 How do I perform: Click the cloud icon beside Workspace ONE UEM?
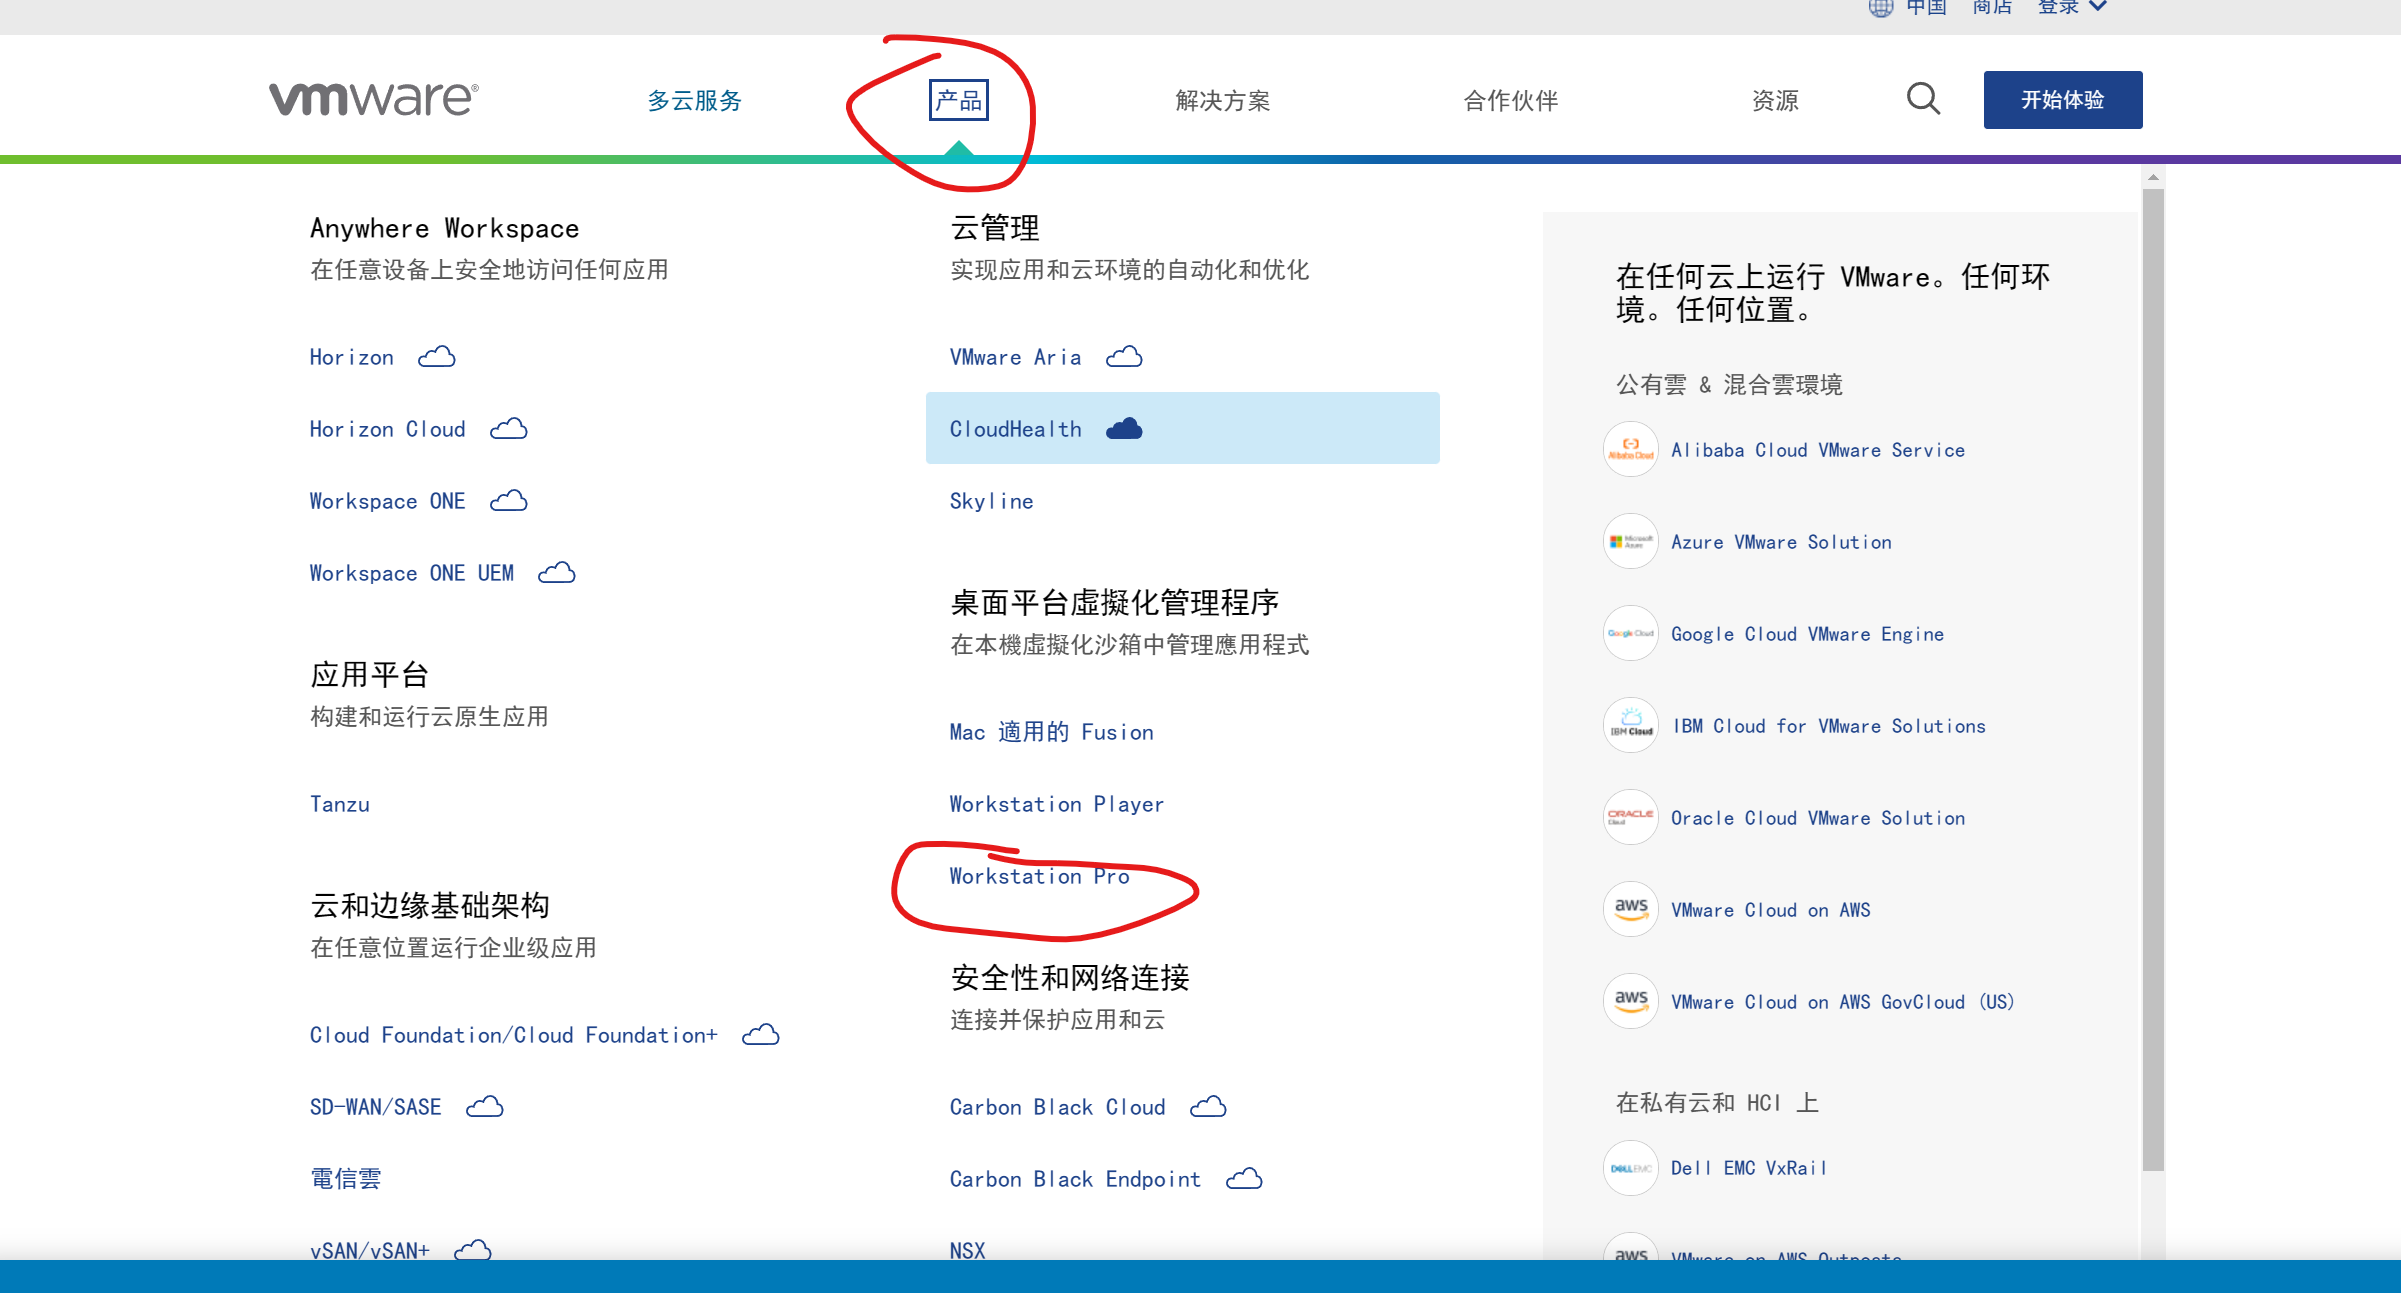tap(556, 573)
